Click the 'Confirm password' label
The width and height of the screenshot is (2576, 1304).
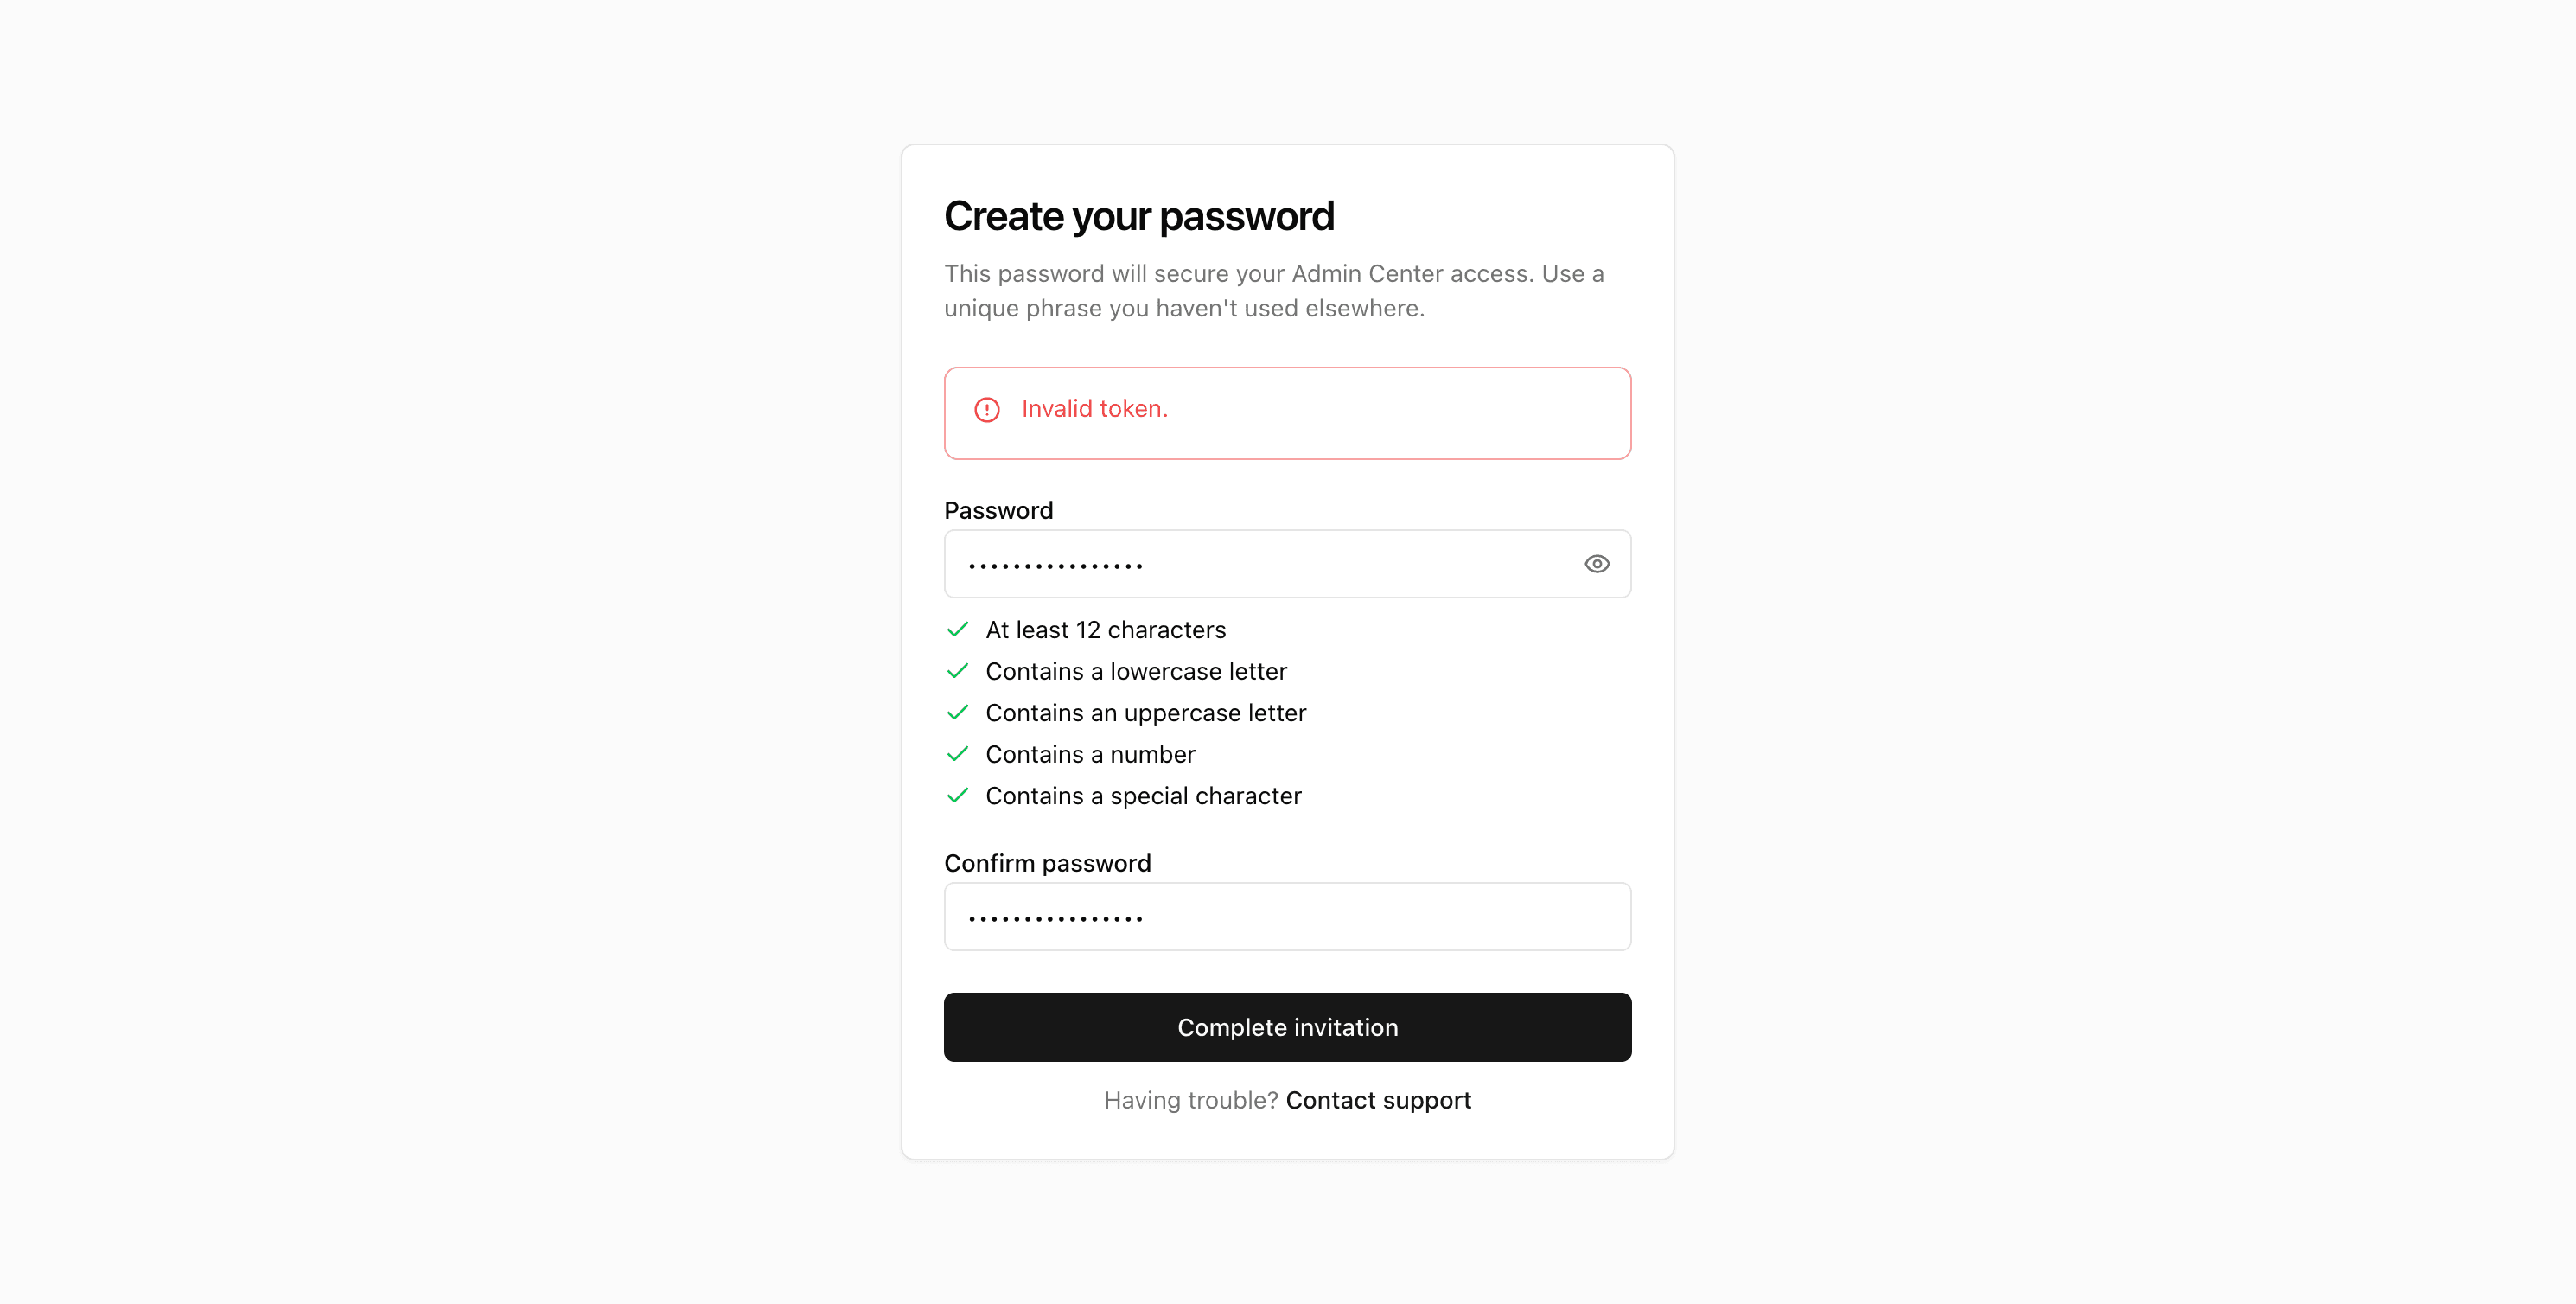point(1047,862)
